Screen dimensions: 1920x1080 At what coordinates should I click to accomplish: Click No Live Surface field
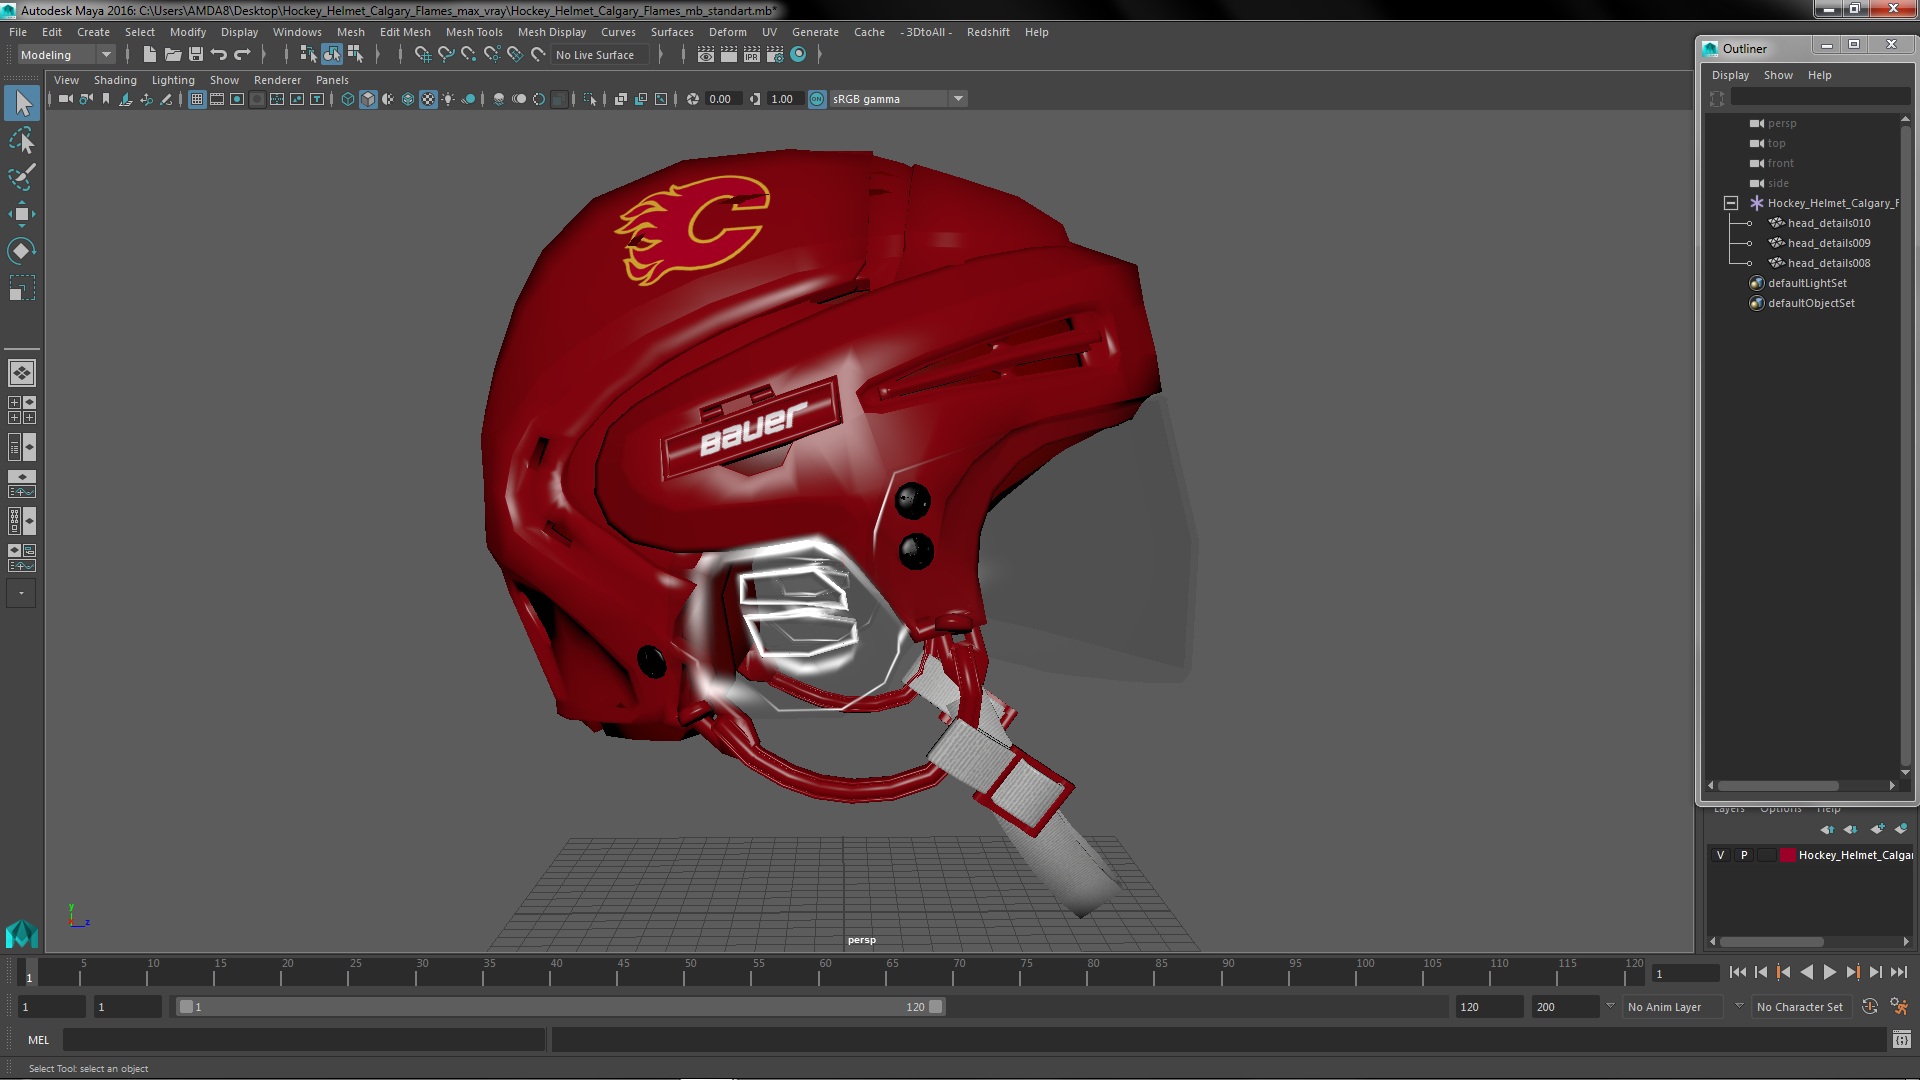pos(598,55)
